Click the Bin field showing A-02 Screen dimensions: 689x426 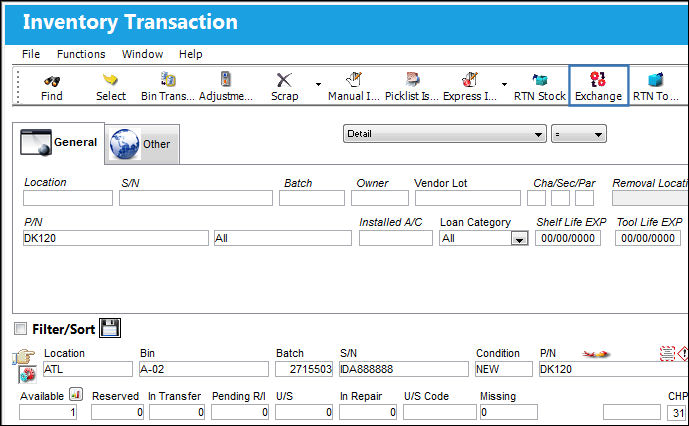(204, 369)
